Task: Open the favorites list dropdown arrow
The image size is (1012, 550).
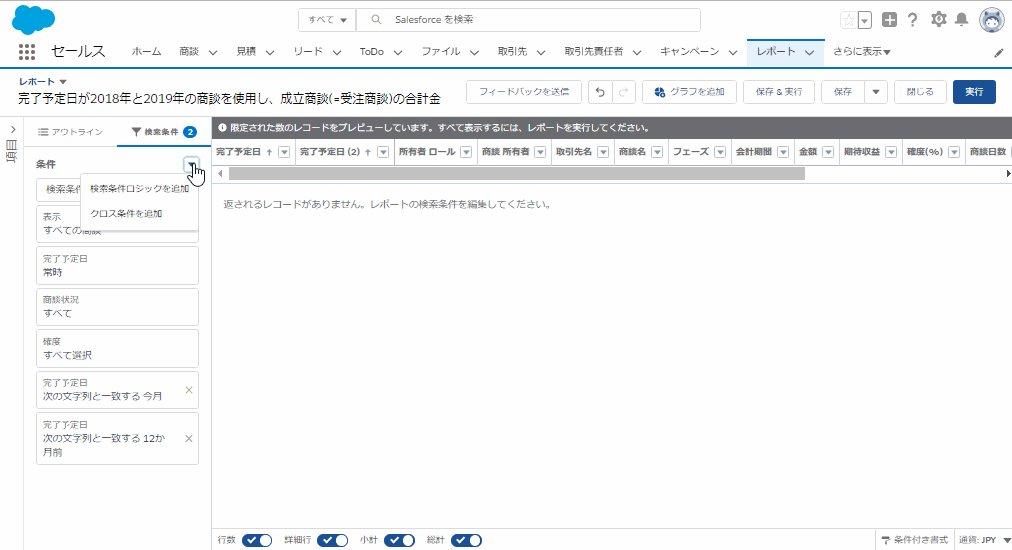Action: tap(865, 21)
